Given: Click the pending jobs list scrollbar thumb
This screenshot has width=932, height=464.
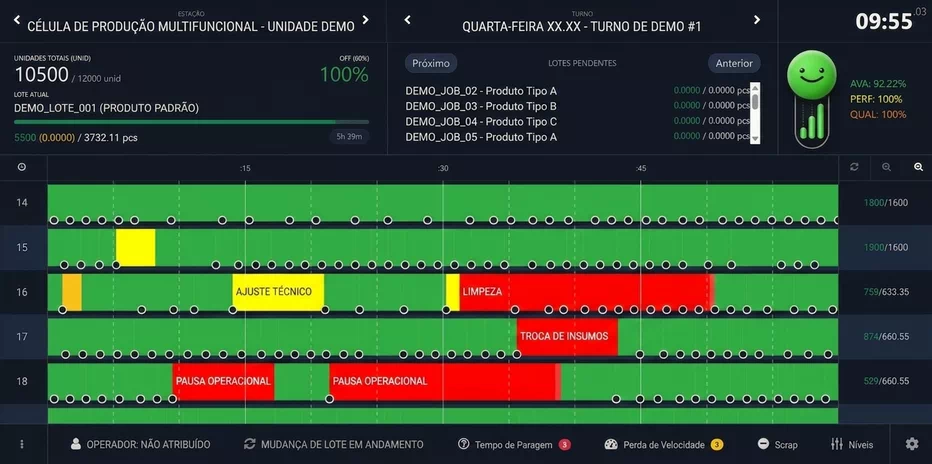Looking at the screenshot, I should point(755,102).
